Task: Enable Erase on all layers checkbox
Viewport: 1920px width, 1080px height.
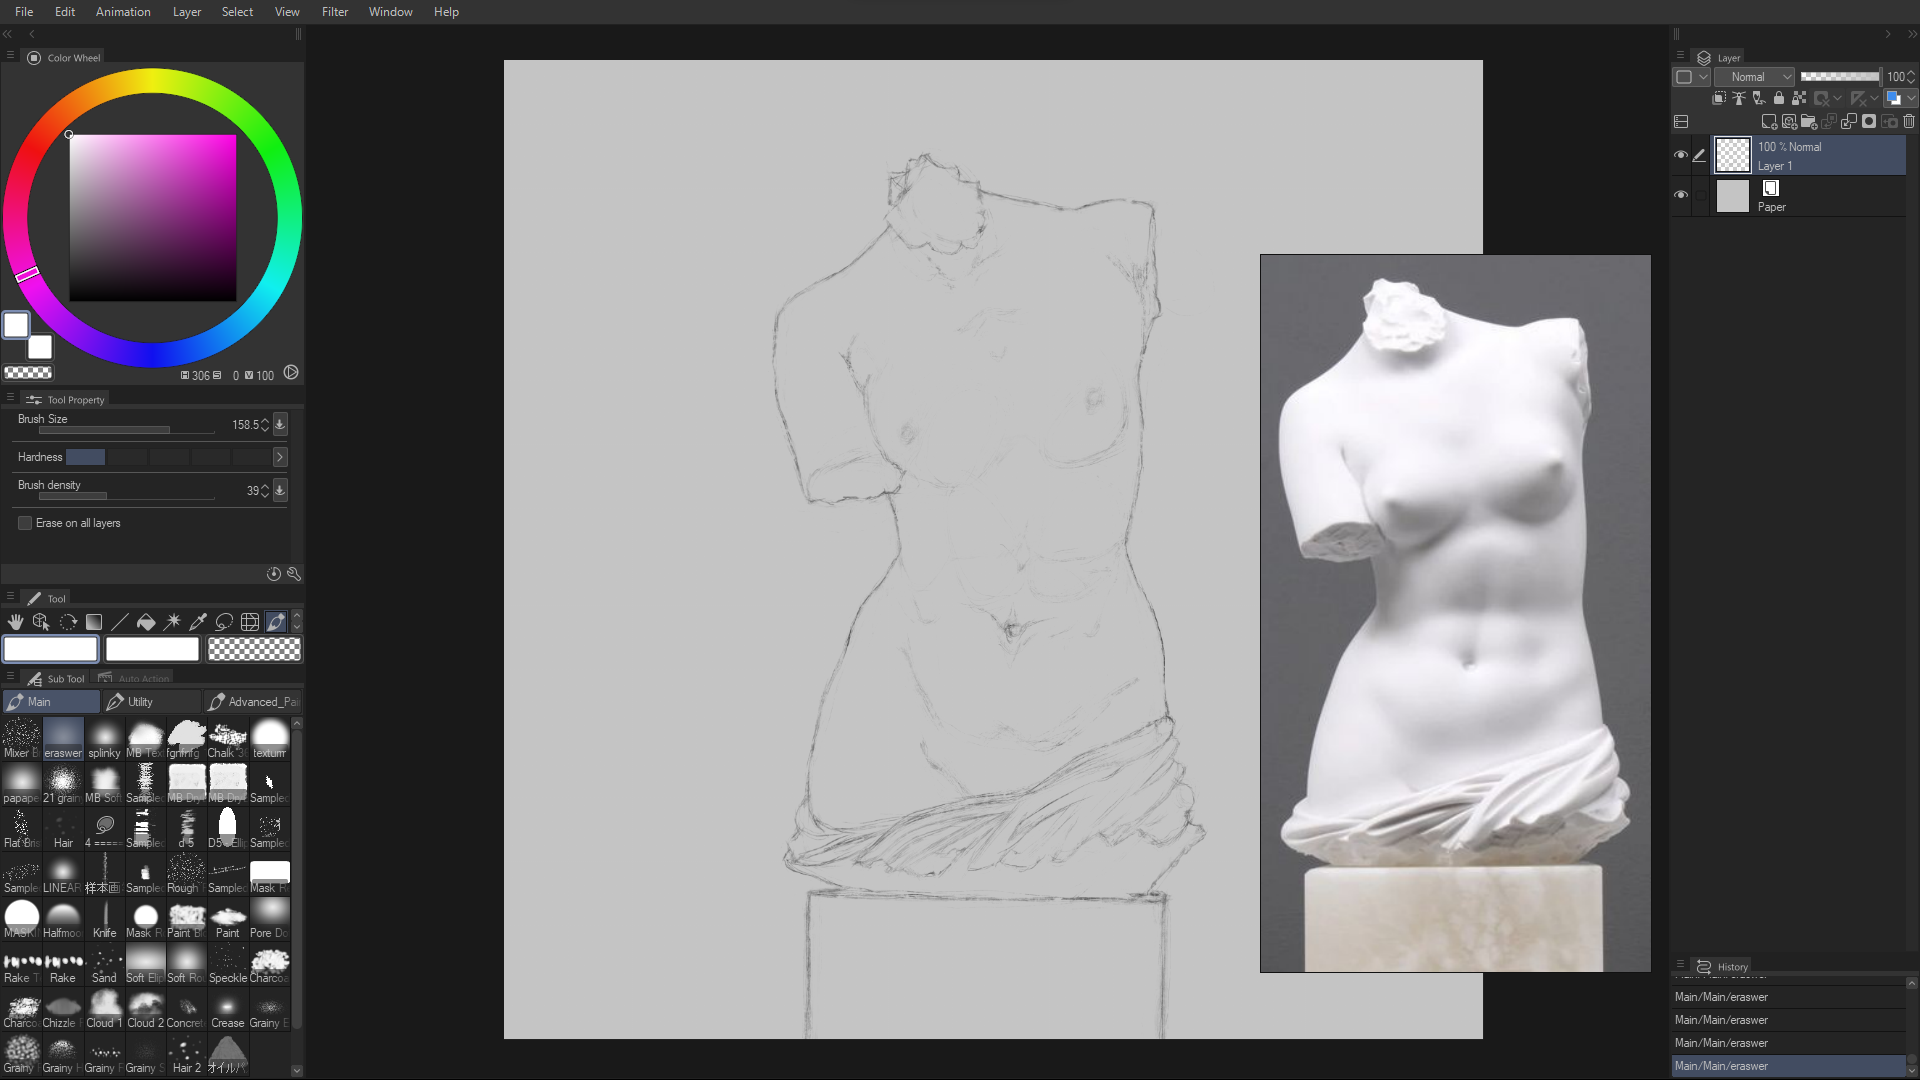Action: click(25, 523)
